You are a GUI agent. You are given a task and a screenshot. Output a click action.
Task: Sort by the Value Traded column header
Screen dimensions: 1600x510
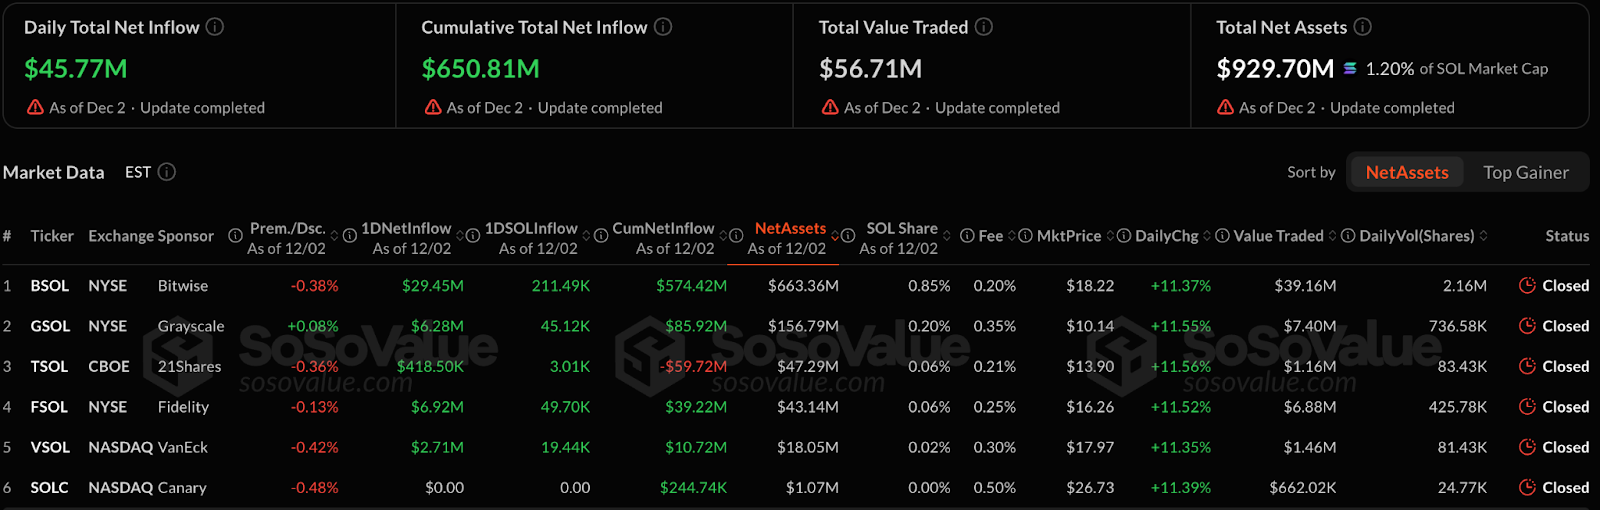click(x=1278, y=236)
